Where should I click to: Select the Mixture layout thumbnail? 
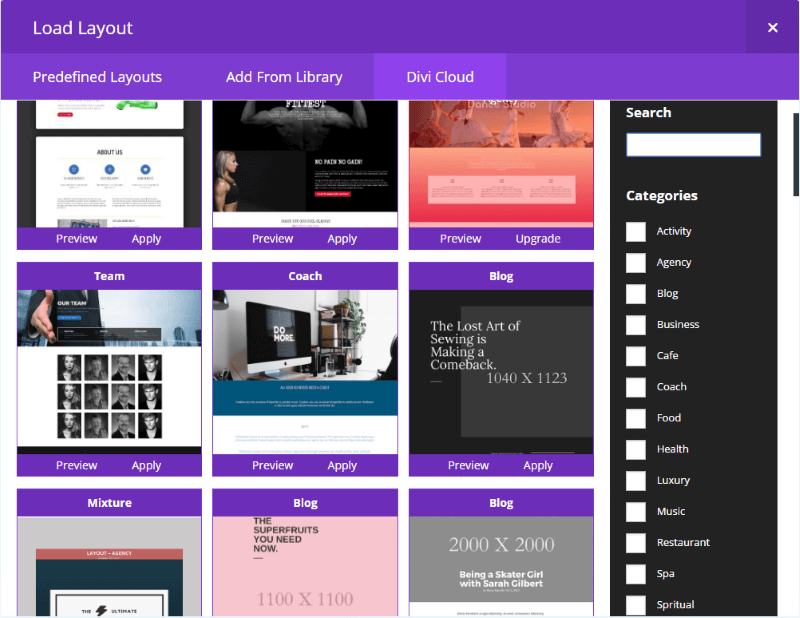pyautogui.click(x=109, y=566)
